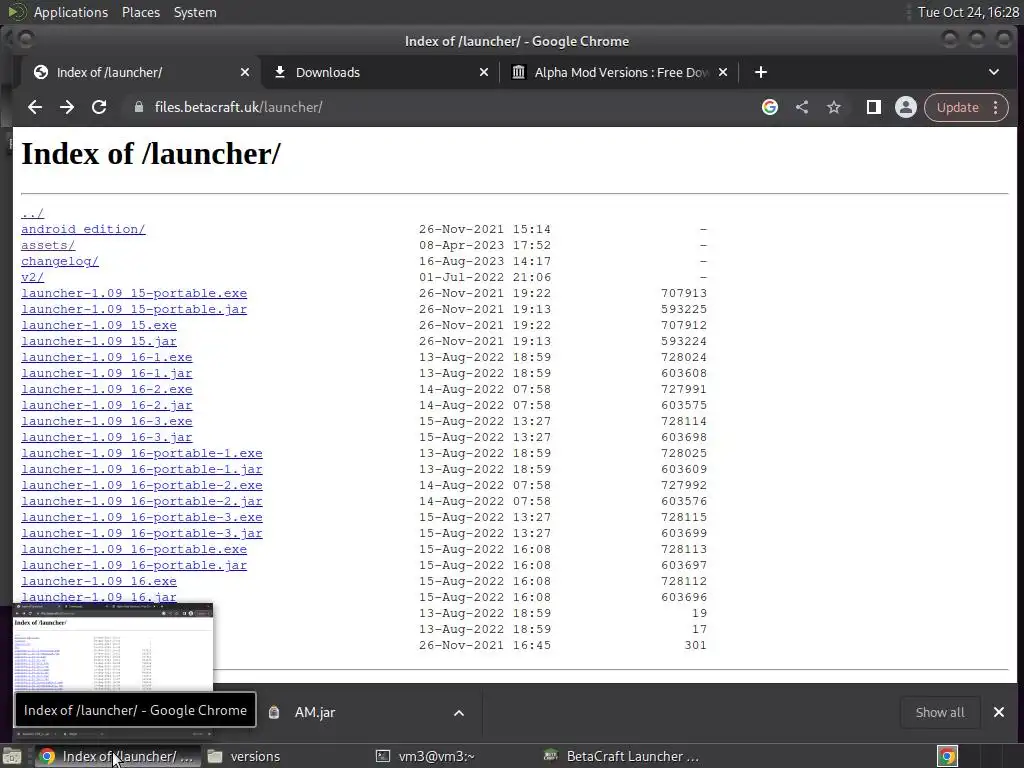This screenshot has height=768, width=1024.
Task: Open the side panel icon
Action: tap(874, 107)
